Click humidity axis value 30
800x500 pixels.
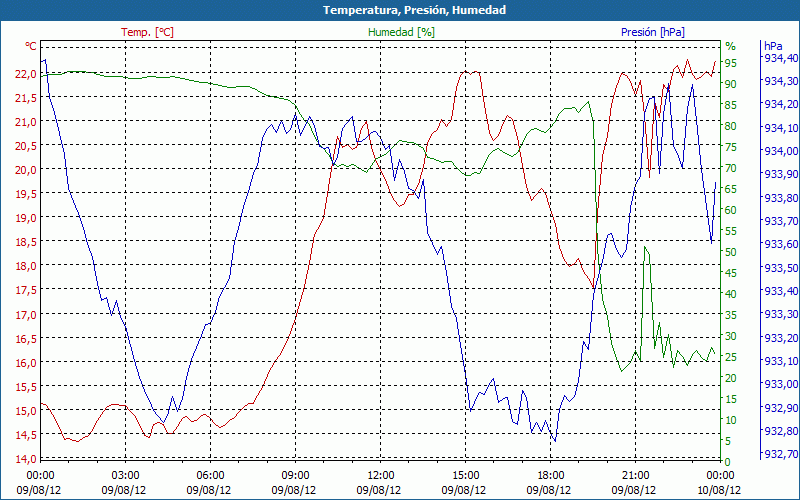731,336
